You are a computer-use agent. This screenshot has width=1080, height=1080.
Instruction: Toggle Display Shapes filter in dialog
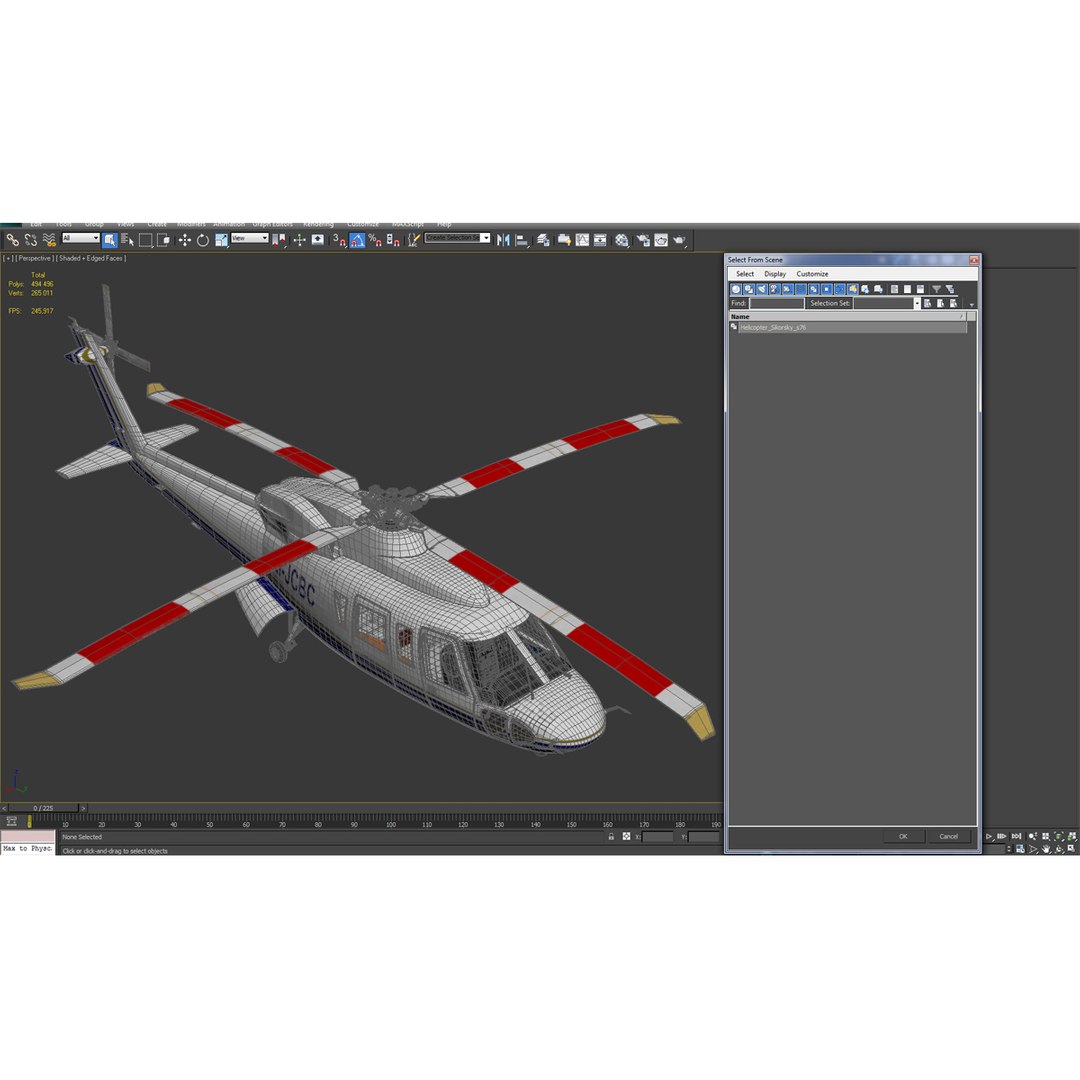click(749, 289)
